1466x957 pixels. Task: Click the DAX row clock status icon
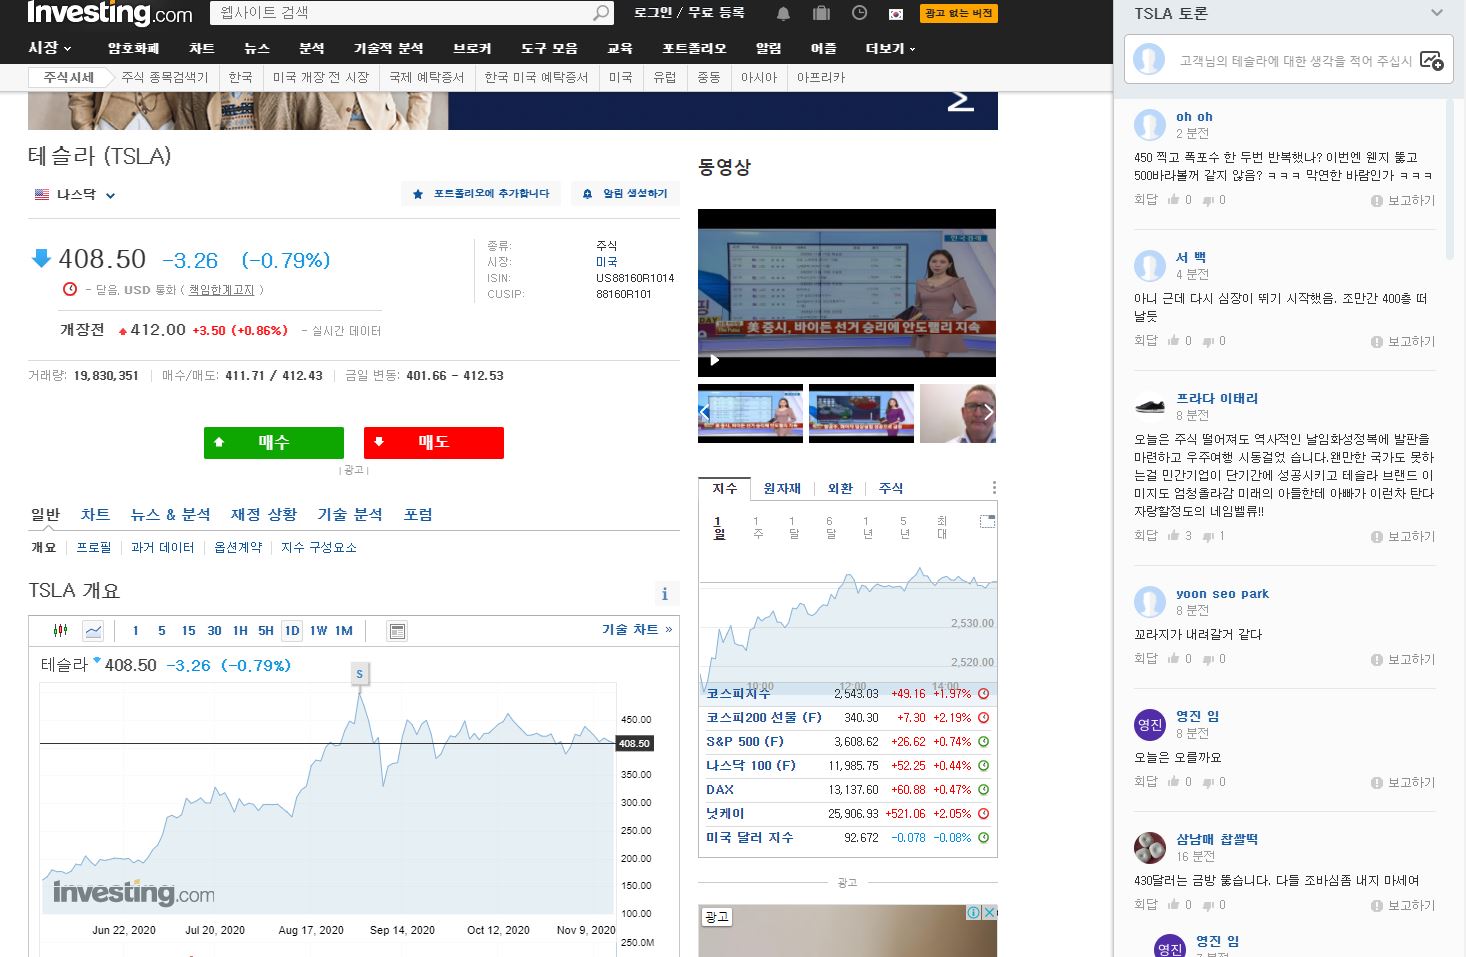coord(983,789)
